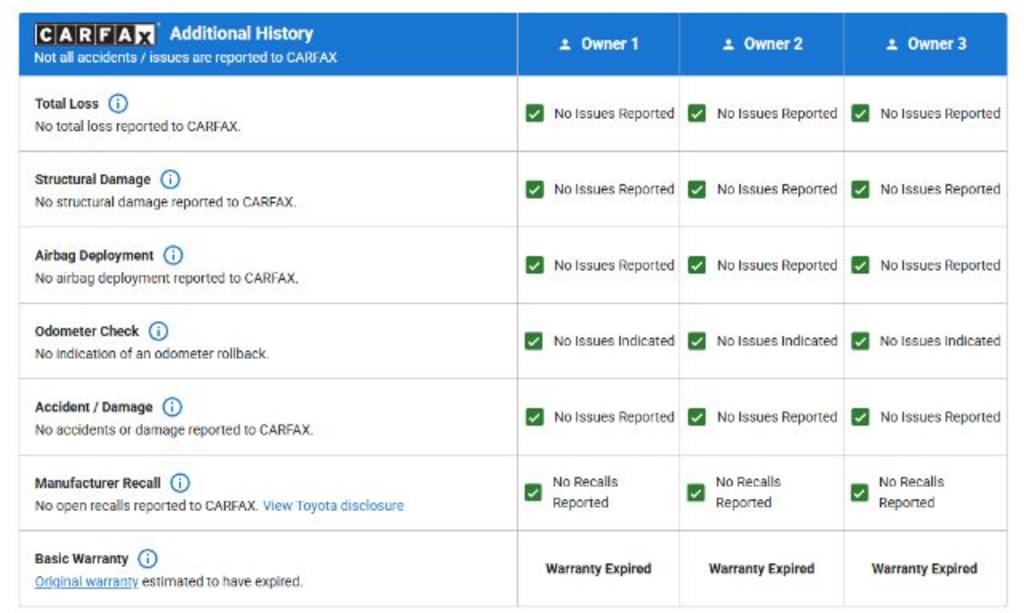Click Odometer Check checkmark for Owner 2
1024x613 pixels.
[697, 341]
